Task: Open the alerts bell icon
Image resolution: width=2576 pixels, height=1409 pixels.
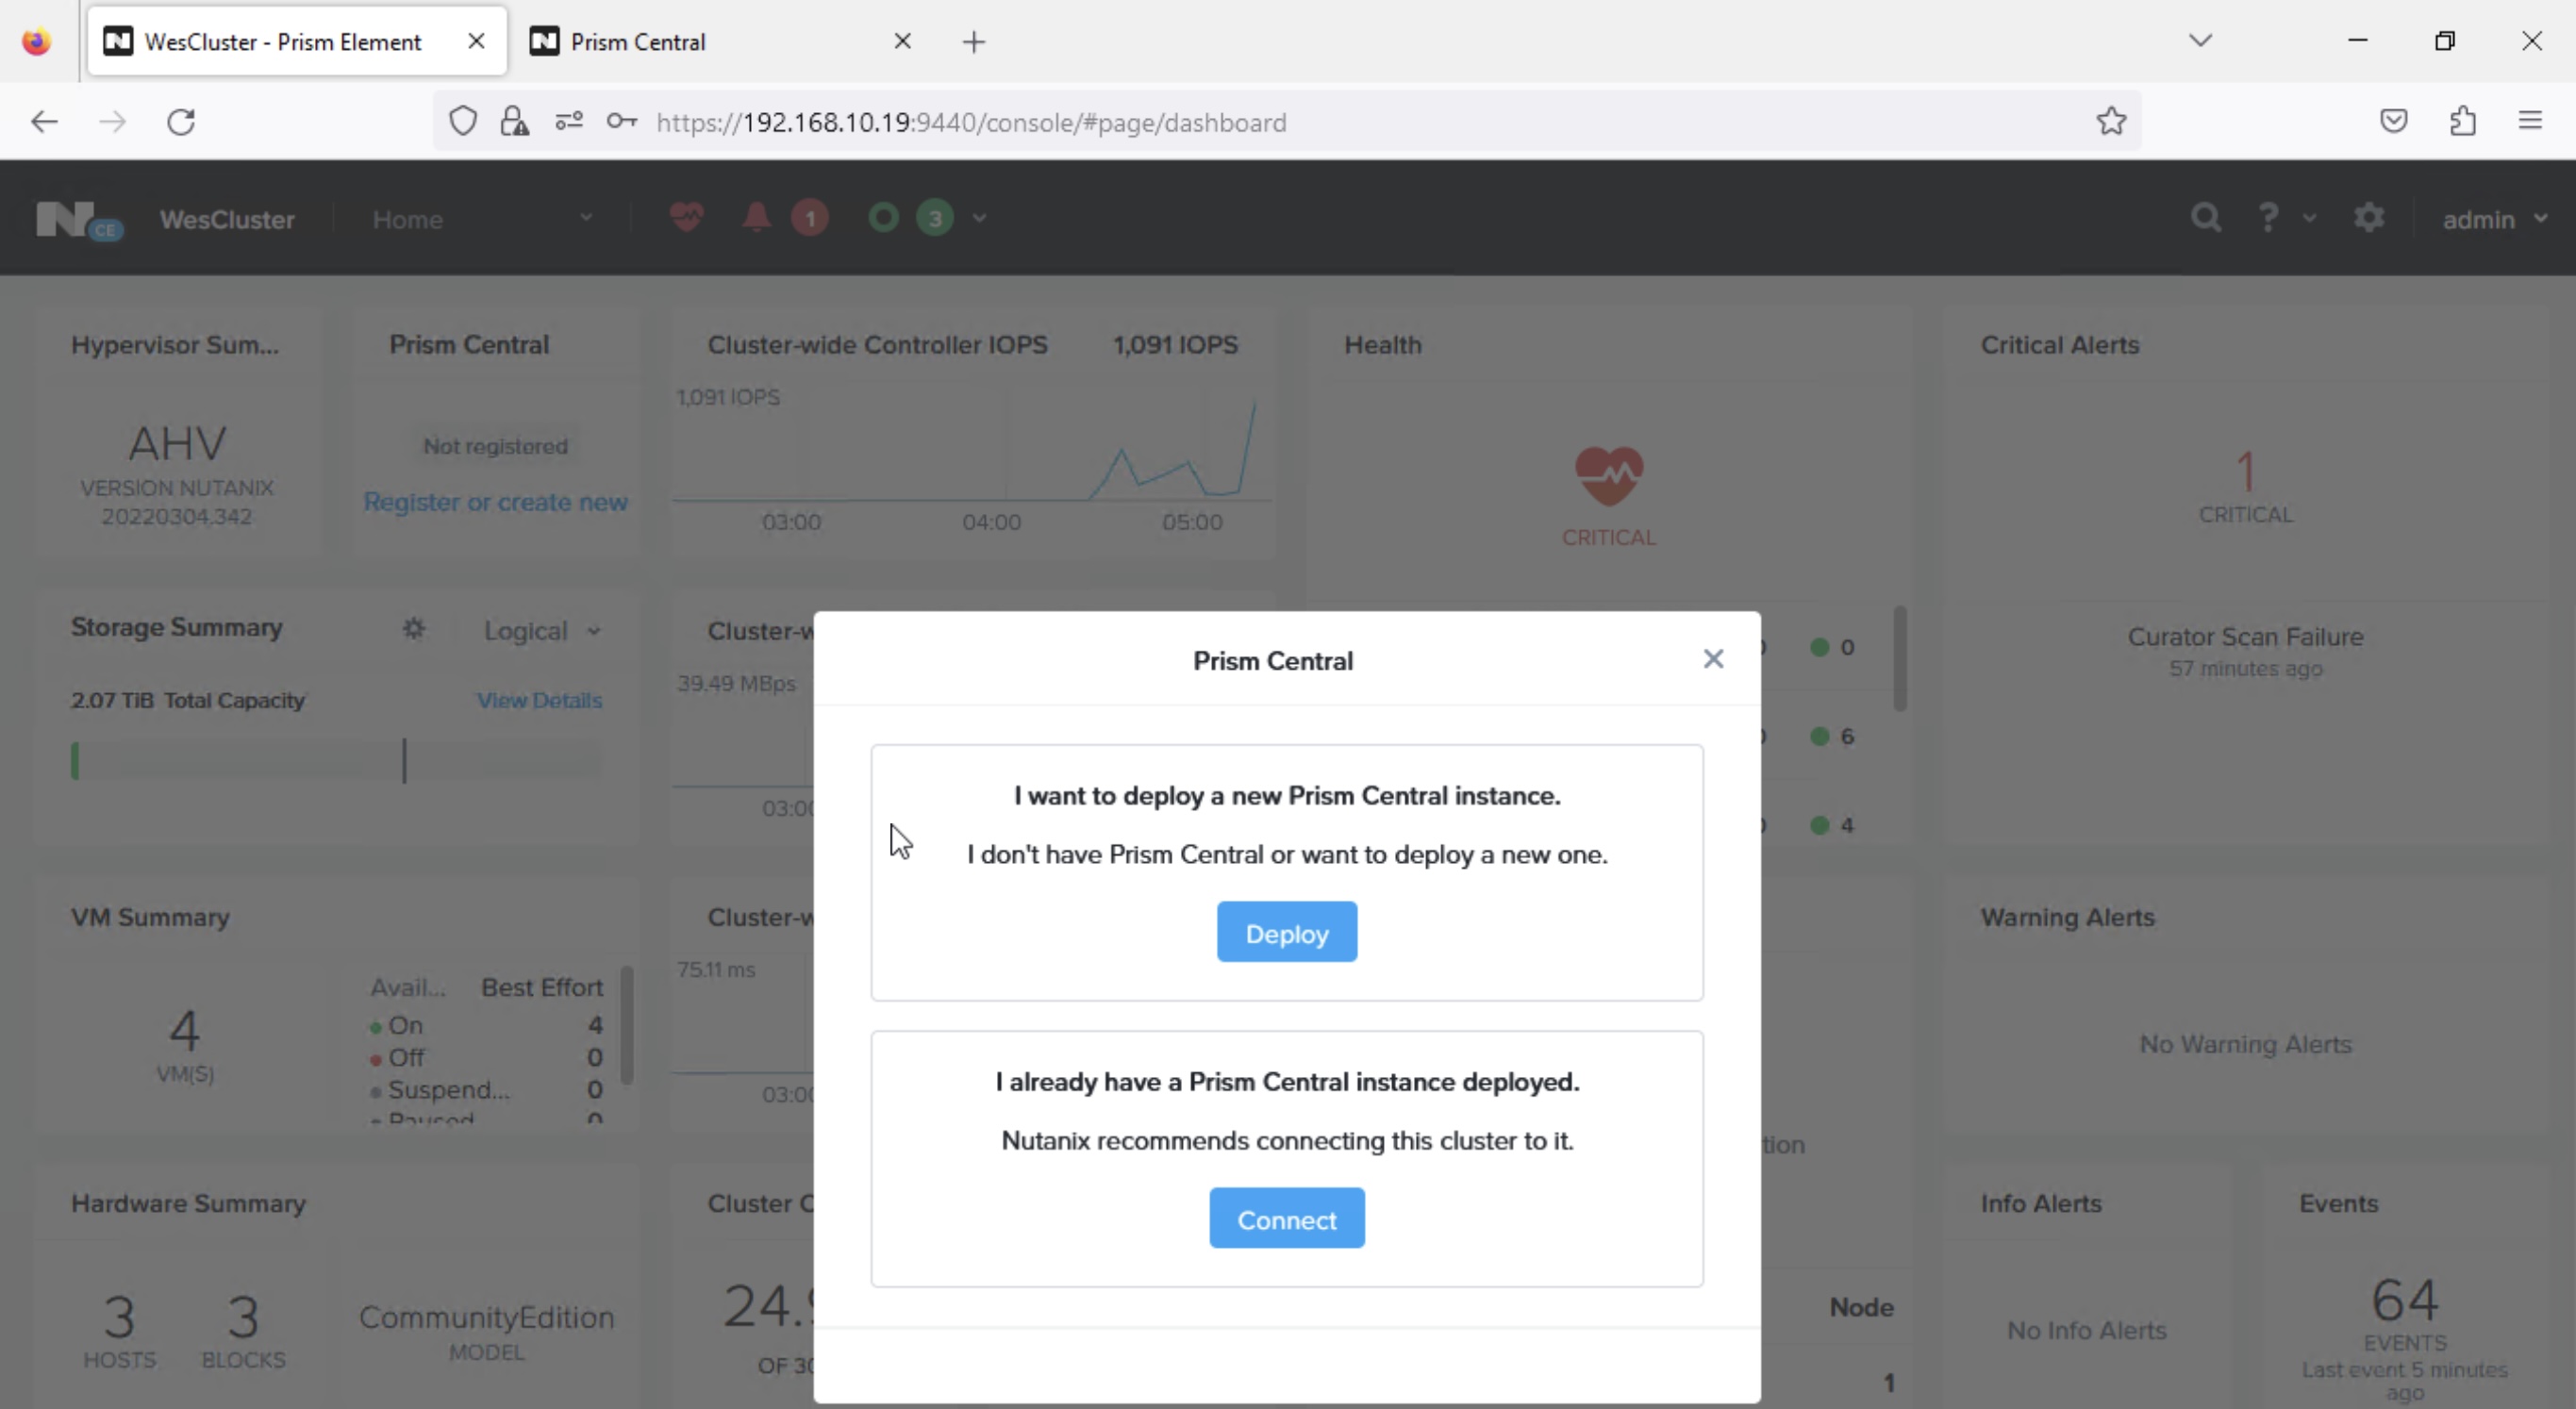Action: coord(756,217)
